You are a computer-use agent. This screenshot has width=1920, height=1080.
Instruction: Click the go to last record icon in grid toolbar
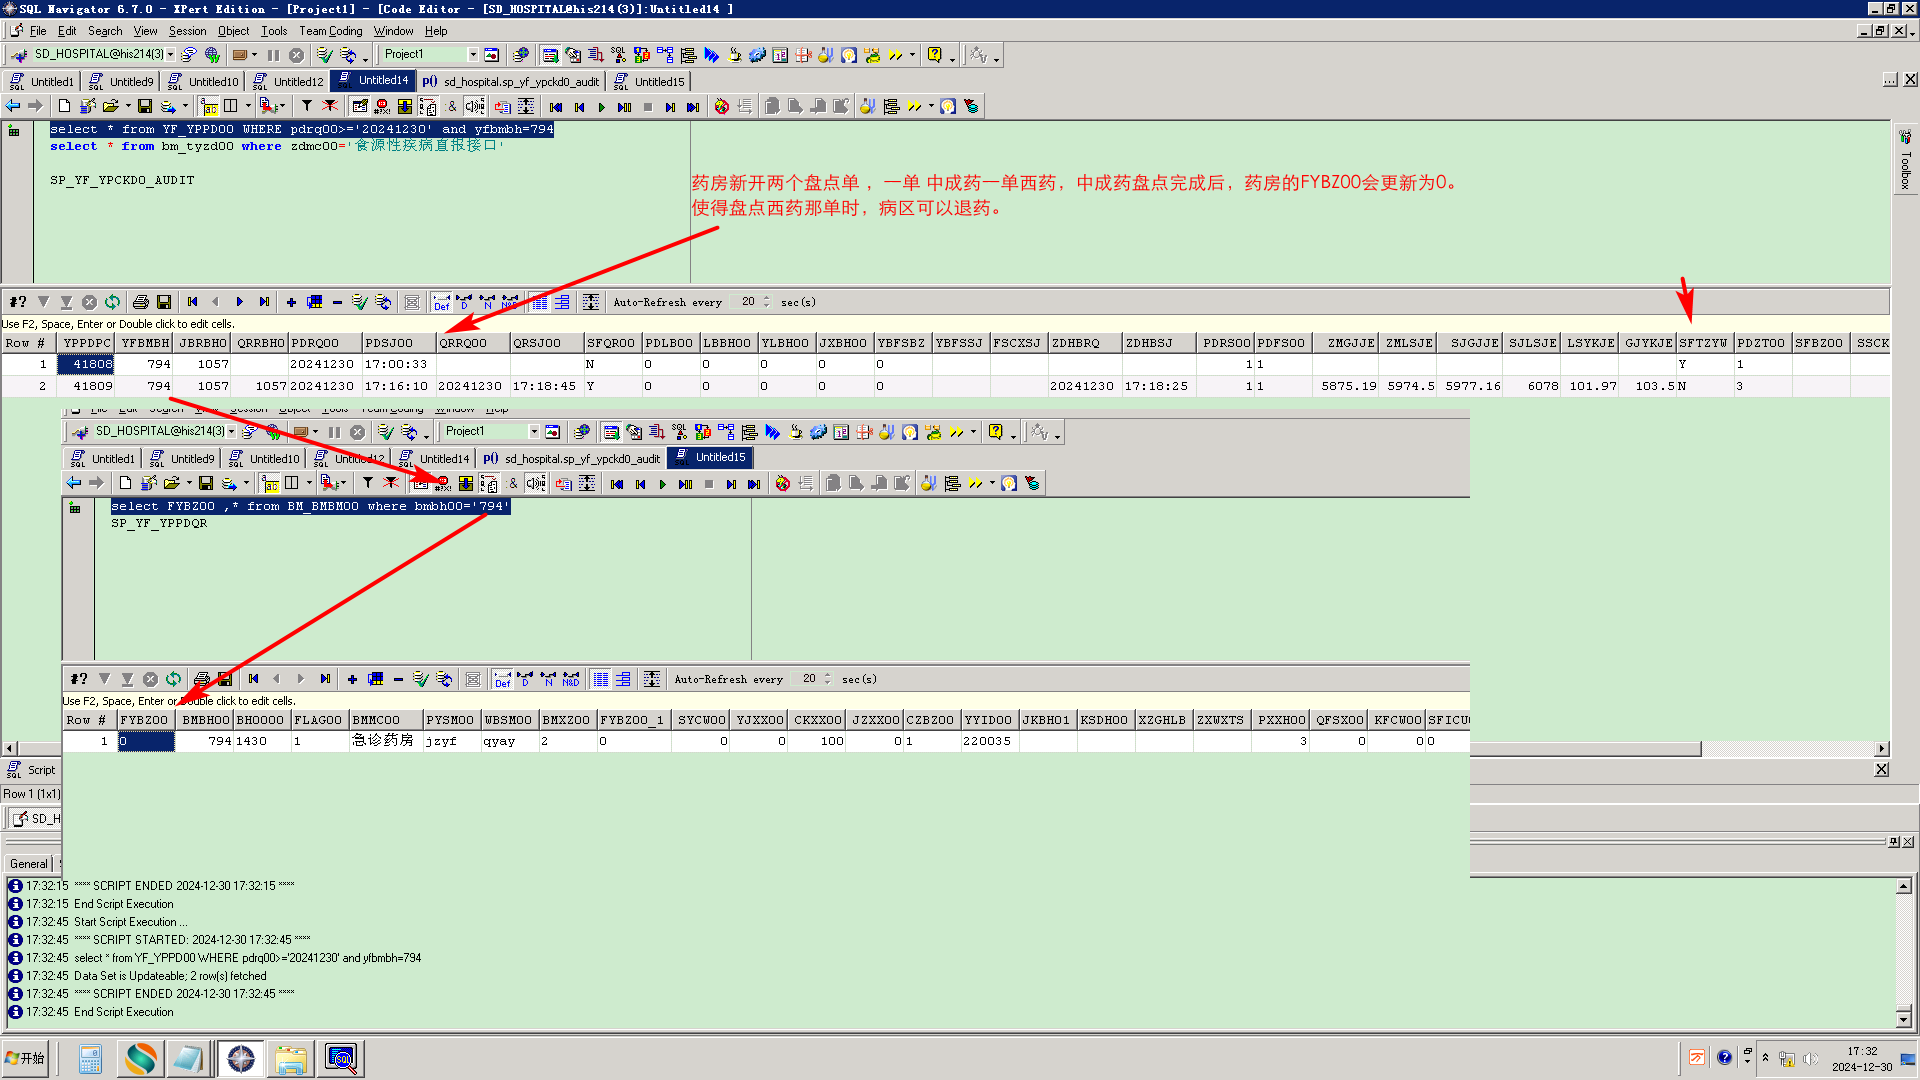(264, 302)
